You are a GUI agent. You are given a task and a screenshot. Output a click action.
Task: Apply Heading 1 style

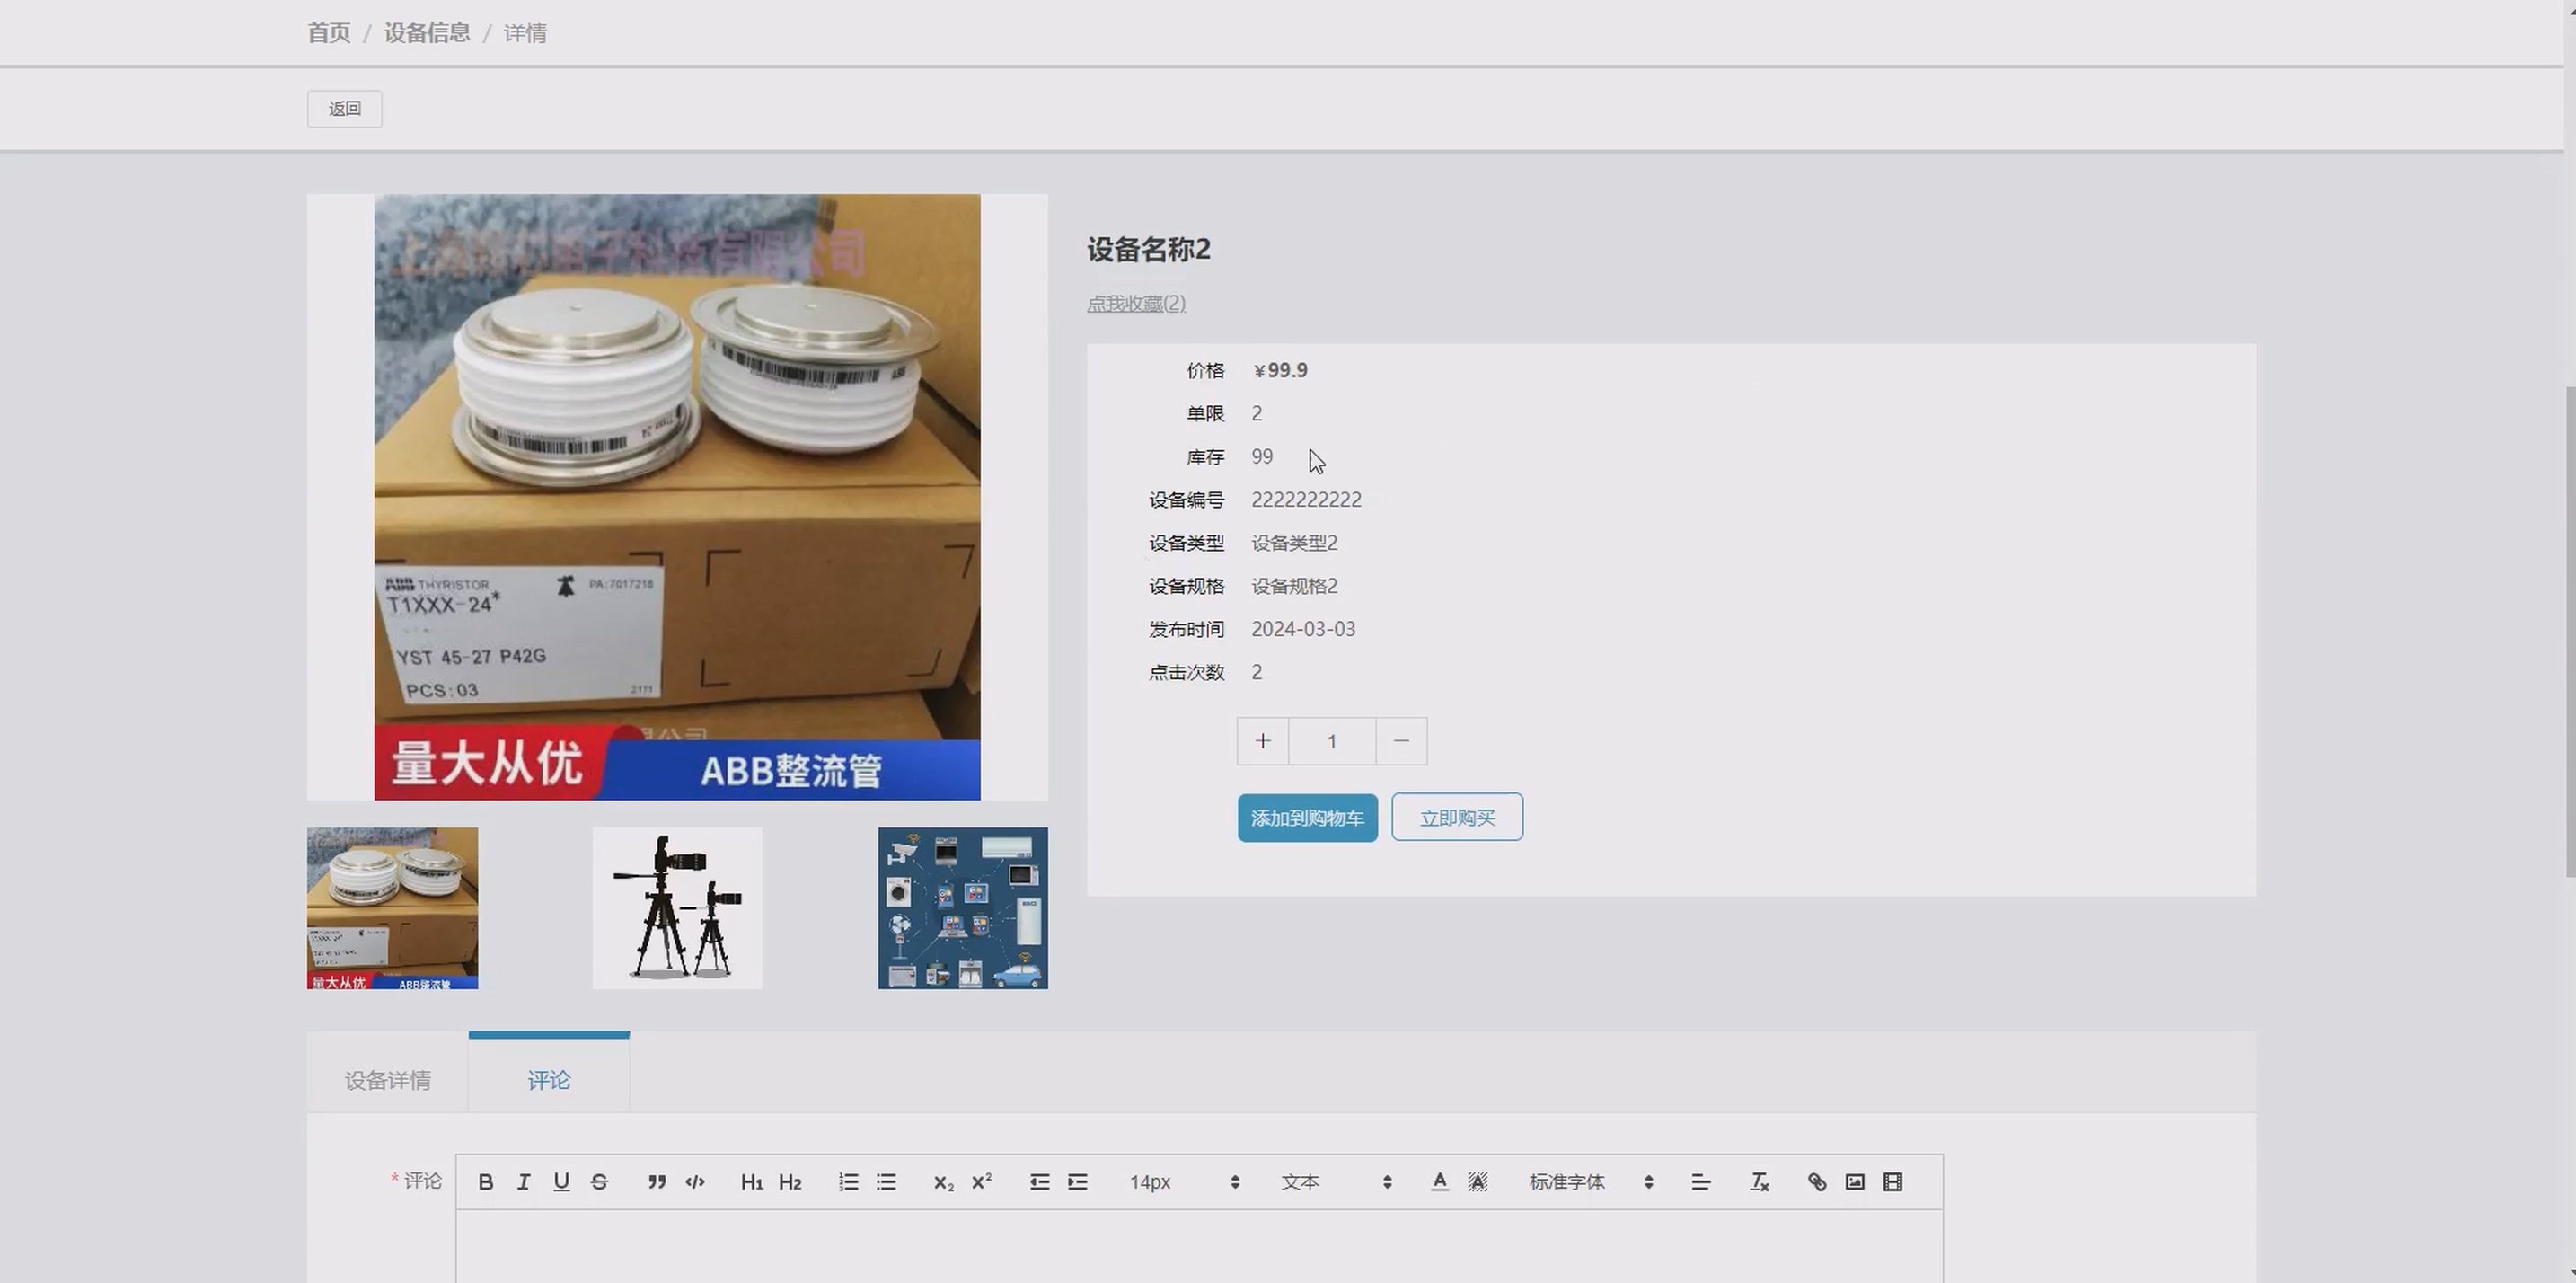coord(752,1182)
